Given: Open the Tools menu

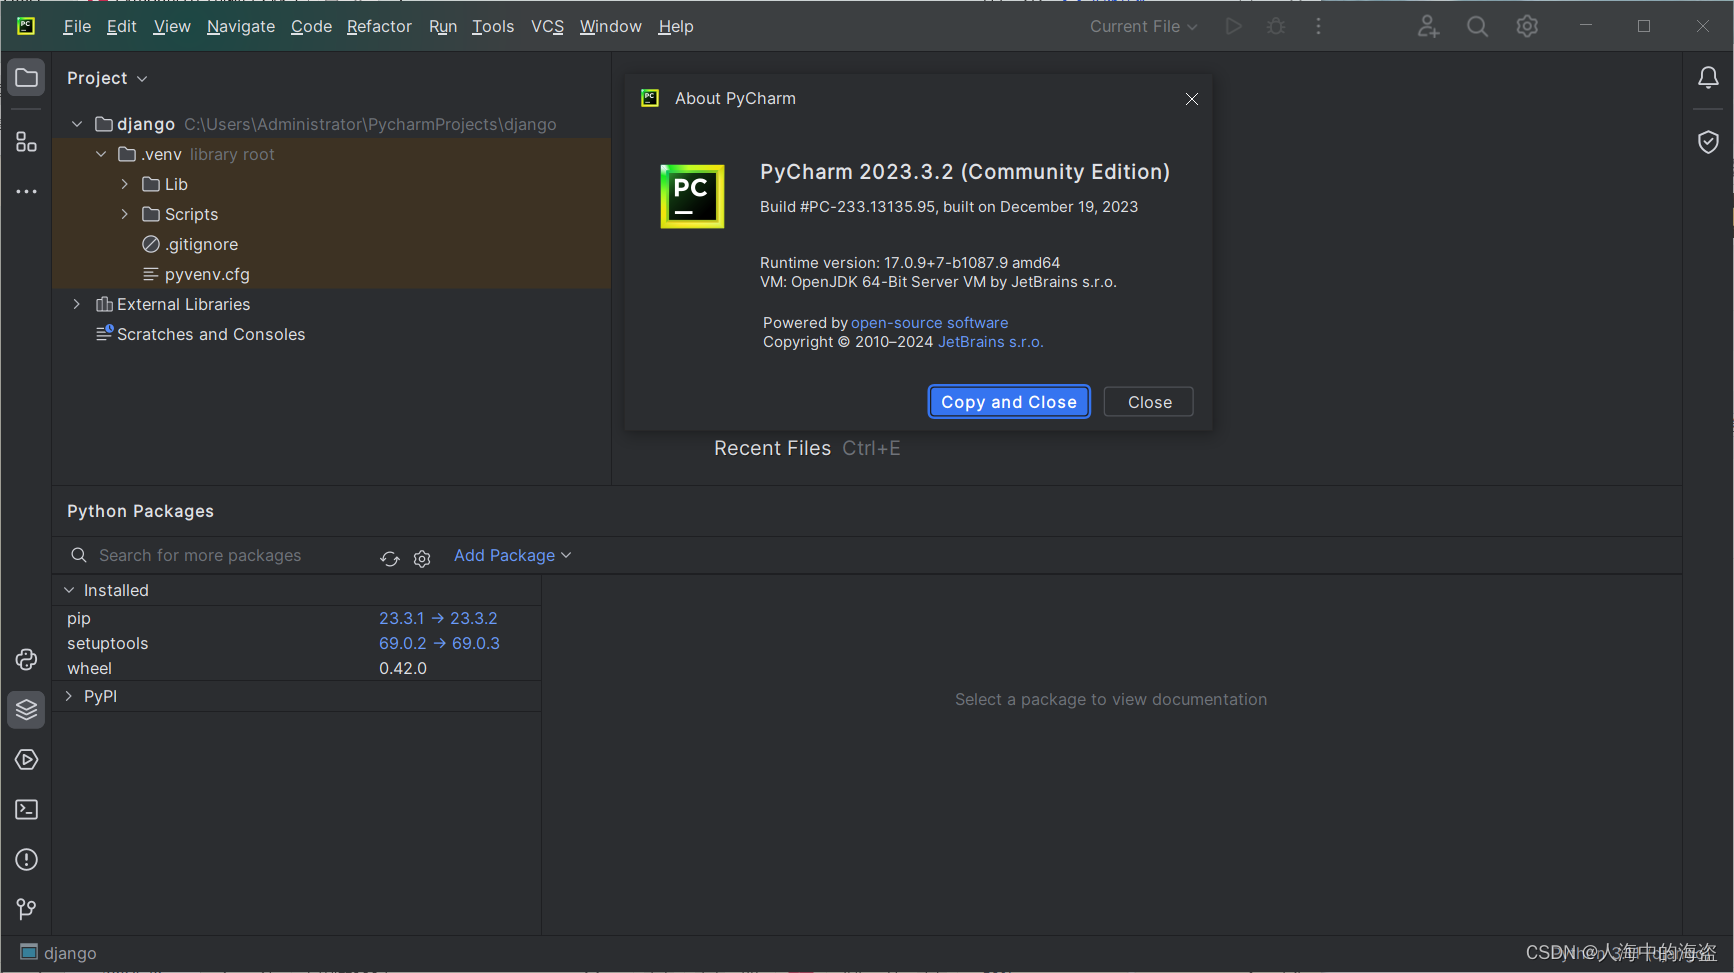Looking at the screenshot, I should (x=493, y=26).
